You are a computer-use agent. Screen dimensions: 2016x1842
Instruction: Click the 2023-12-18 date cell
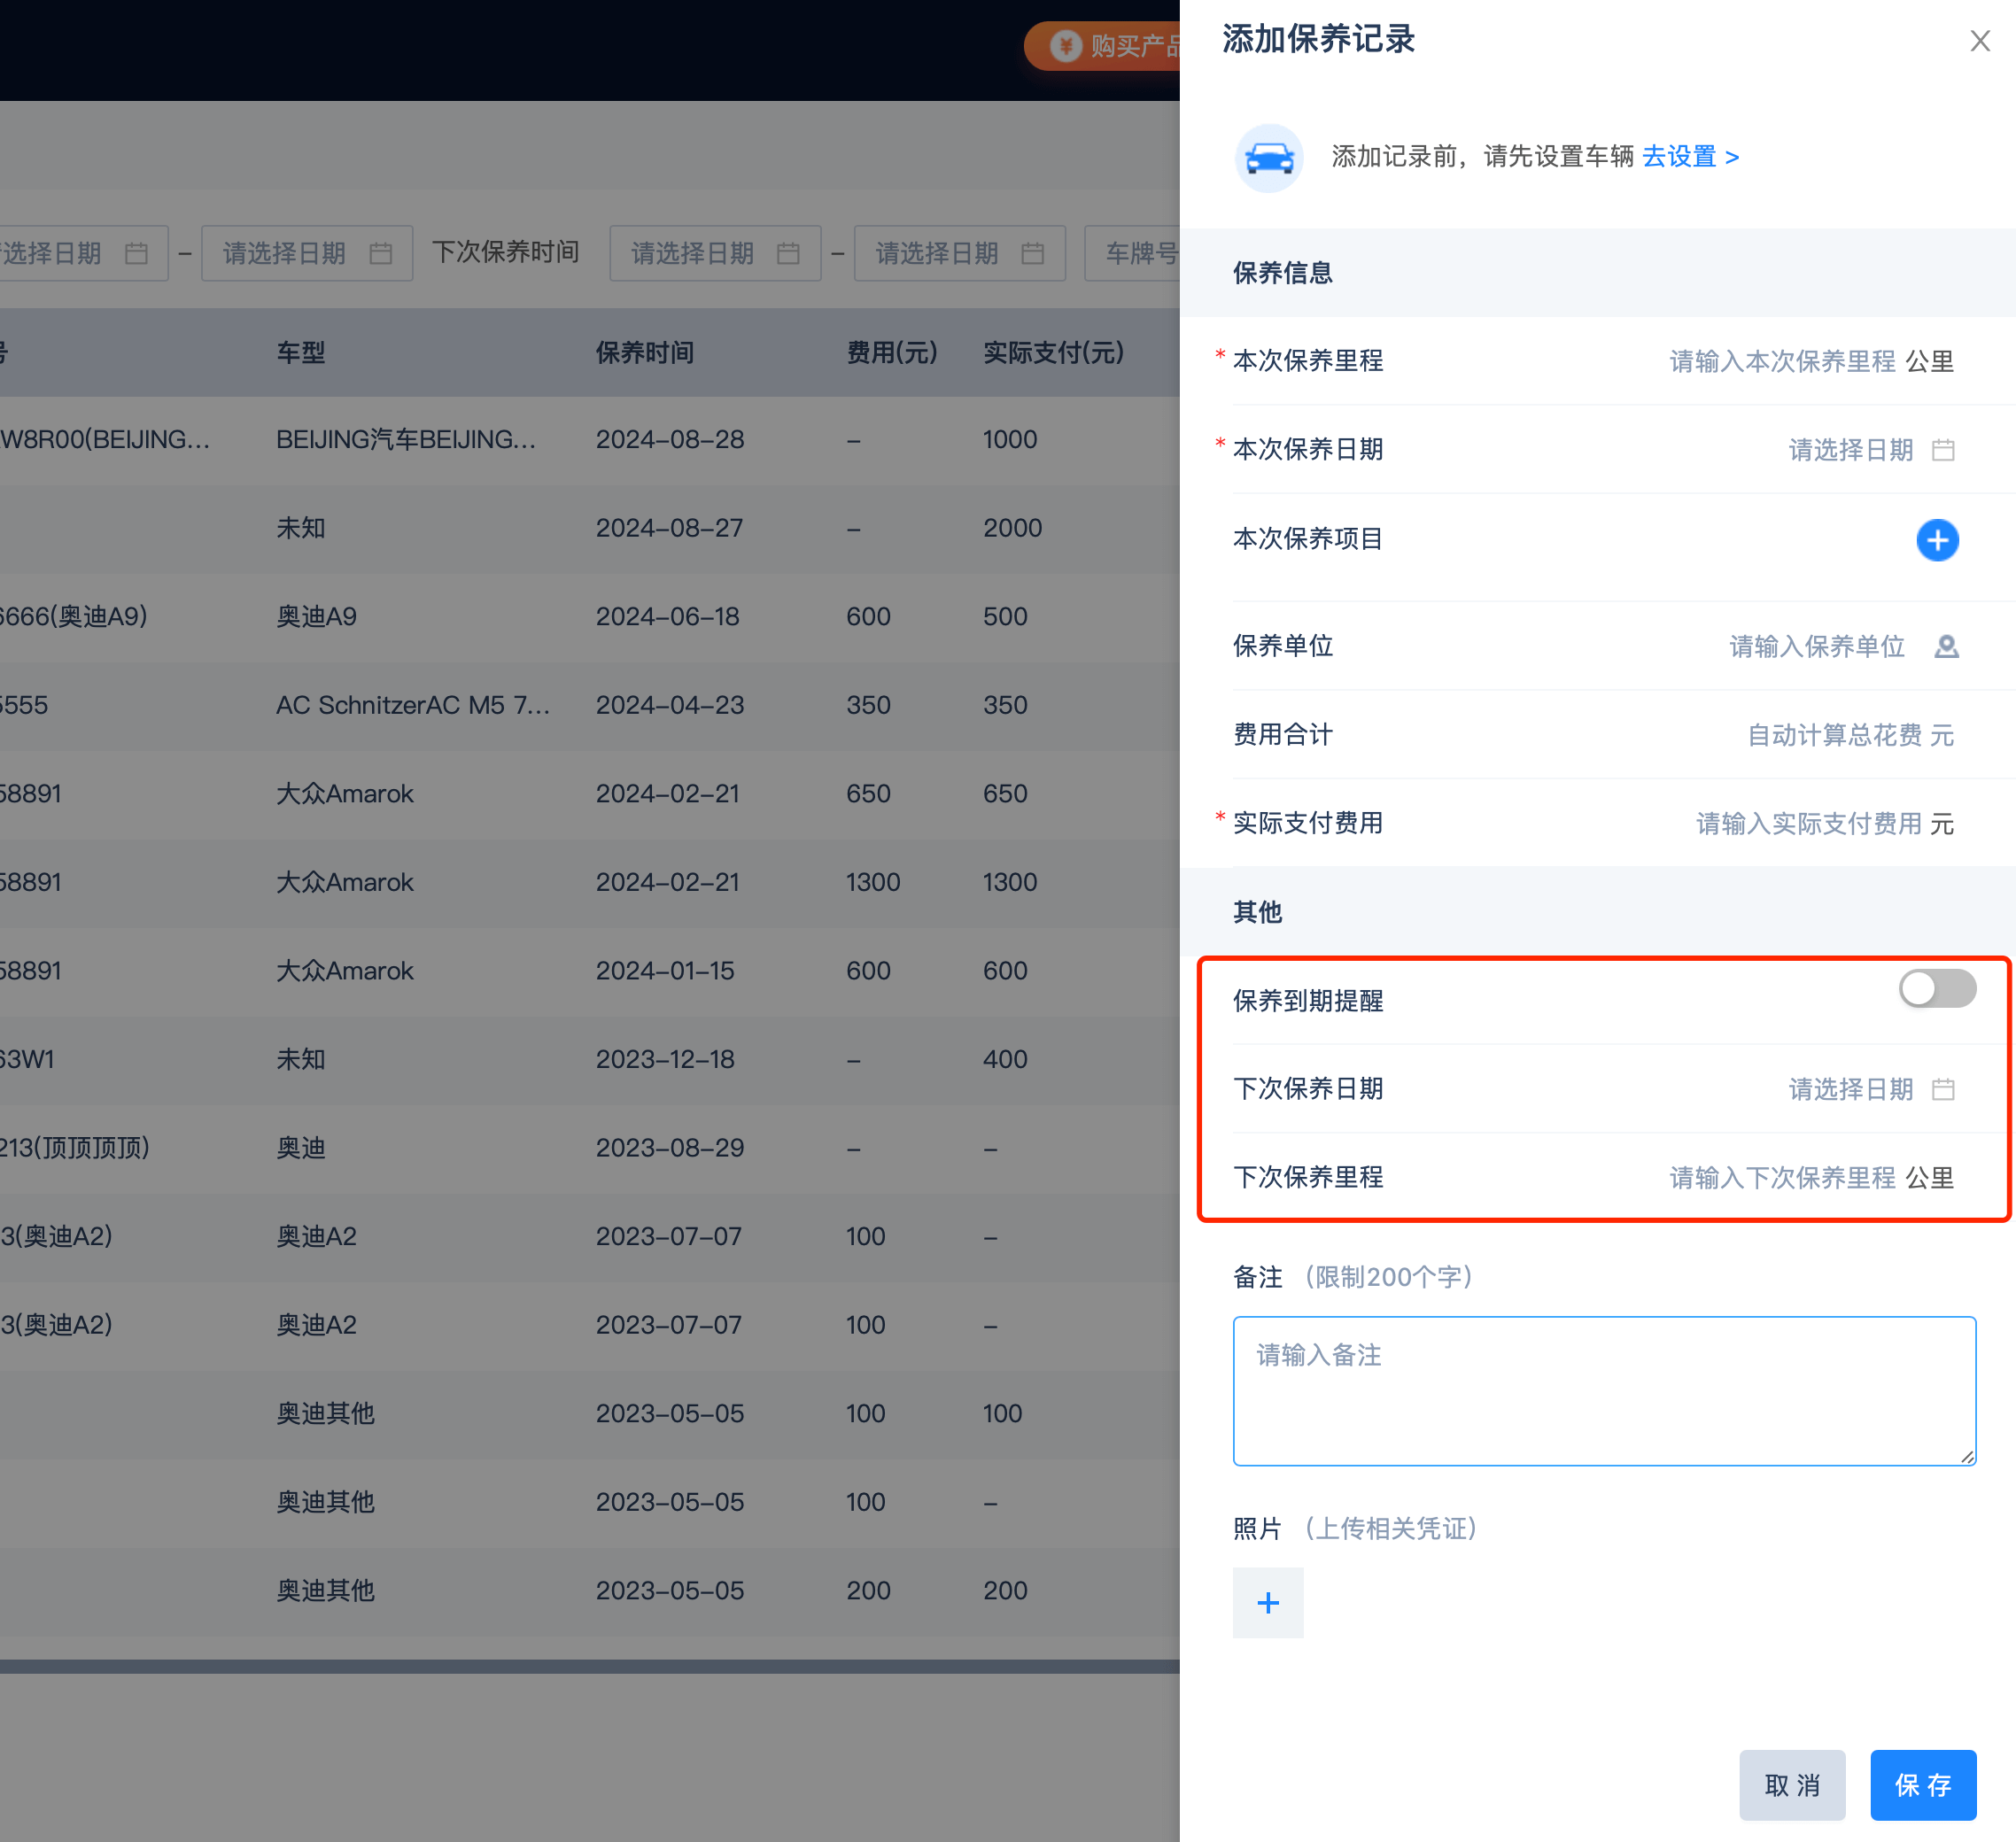click(665, 1060)
